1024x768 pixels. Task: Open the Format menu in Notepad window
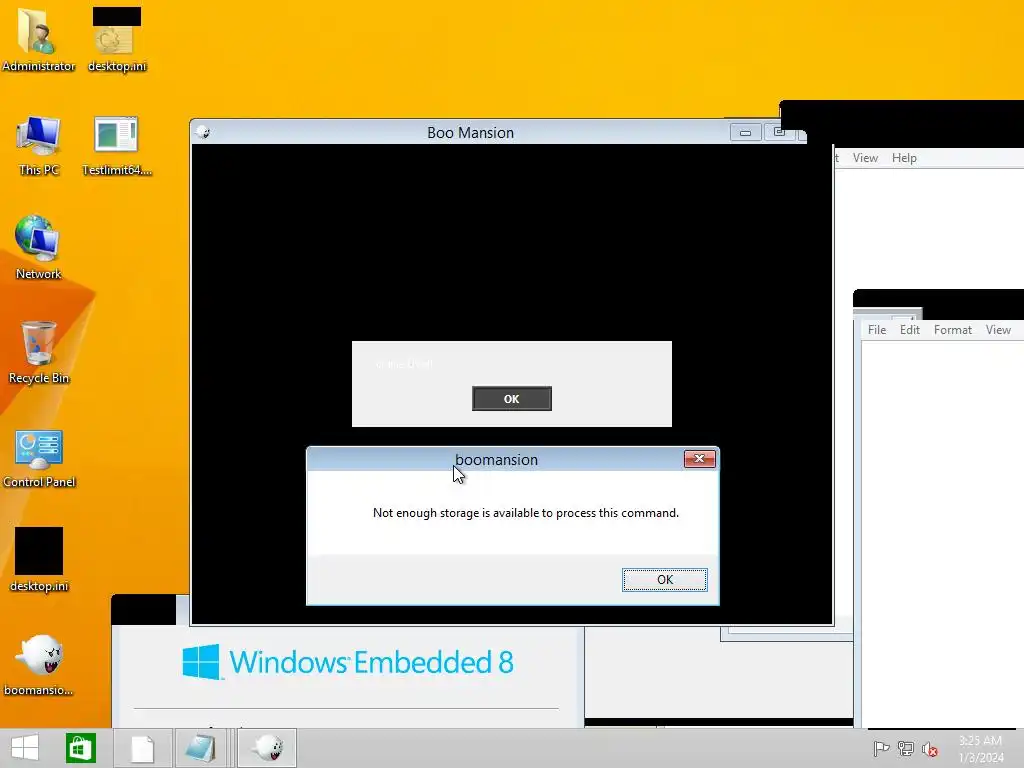pos(953,330)
